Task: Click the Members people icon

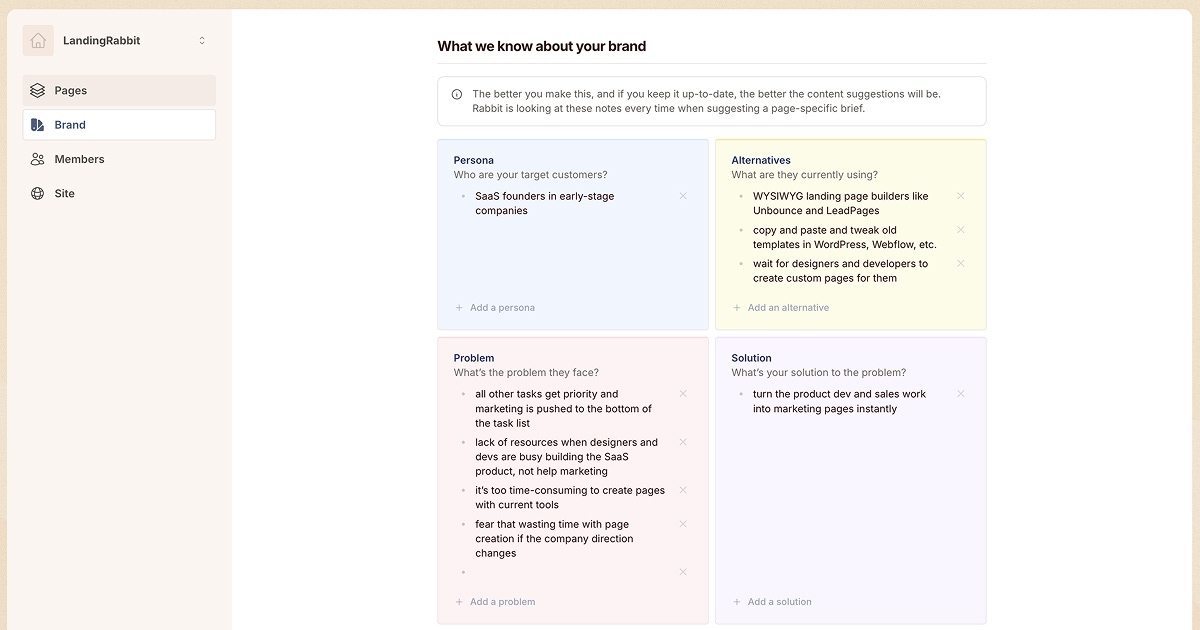Action: click(x=38, y=159)
